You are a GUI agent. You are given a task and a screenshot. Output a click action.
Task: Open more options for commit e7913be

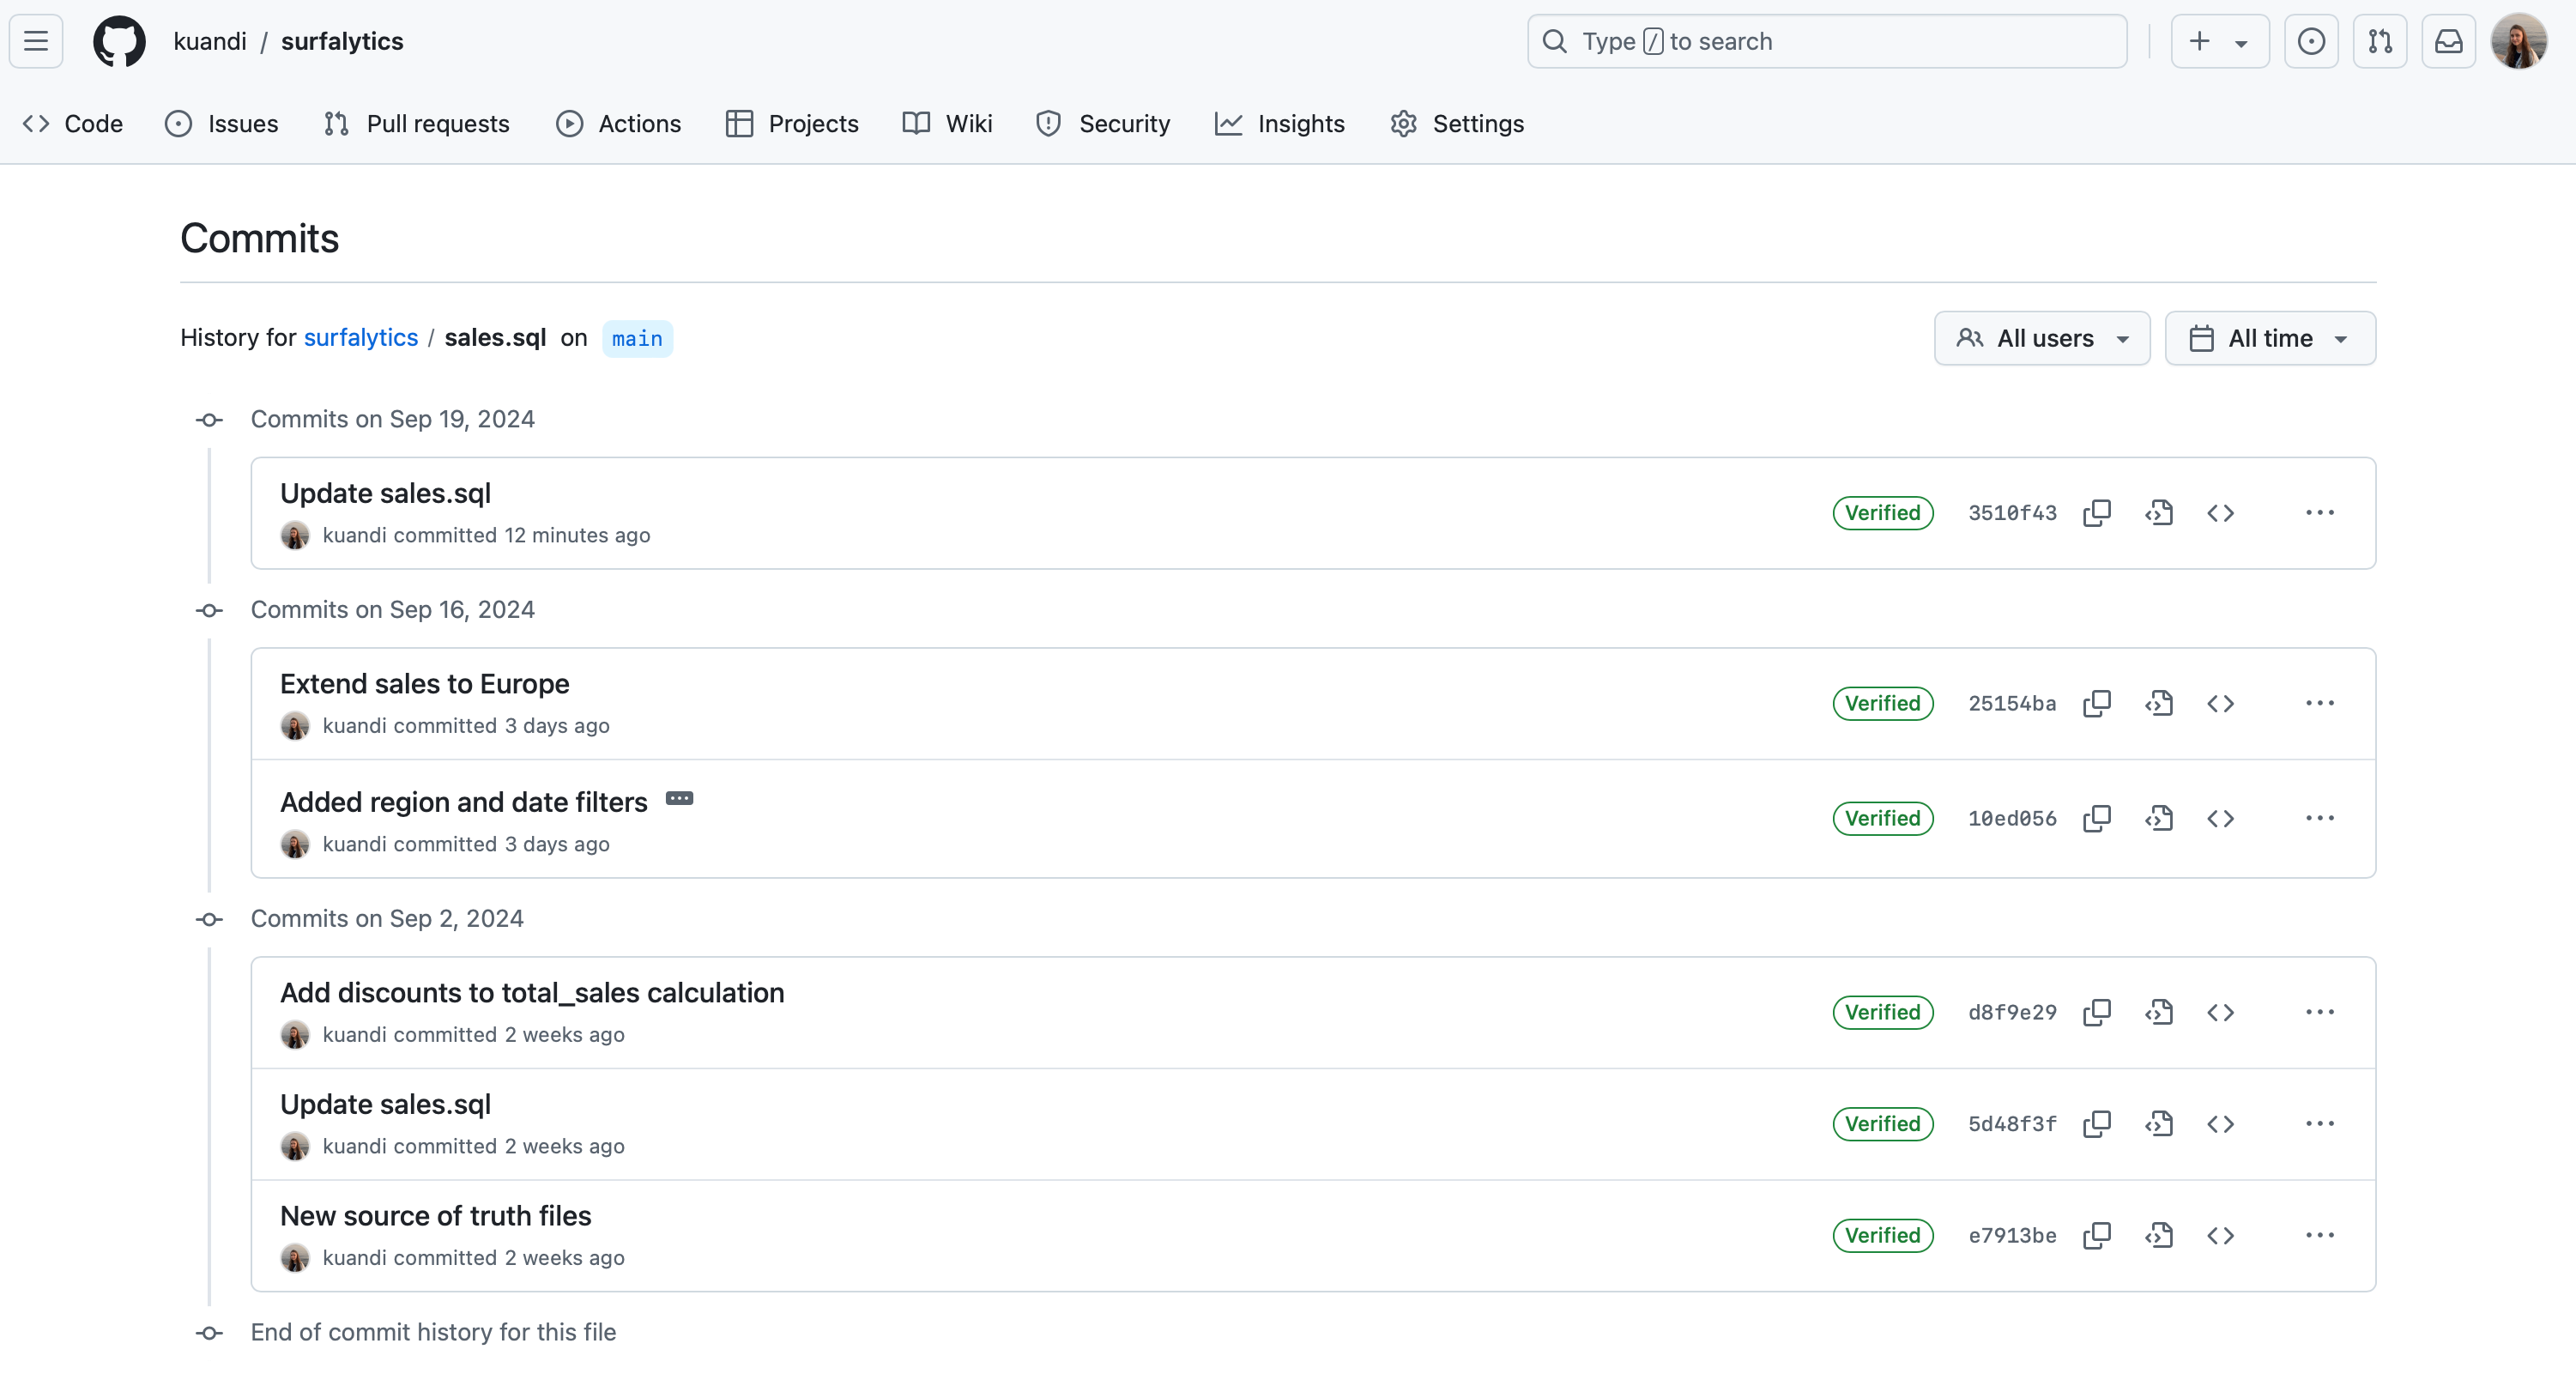coord(2320,1236)
